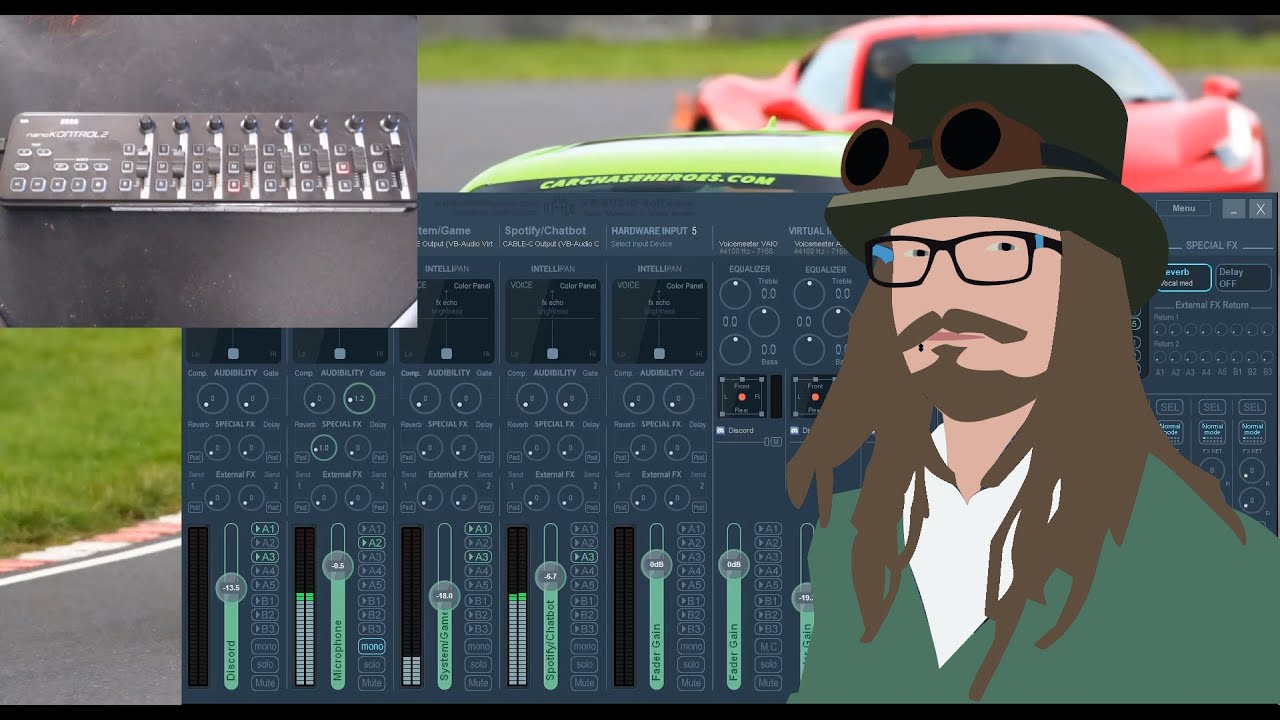Mute the Spotify/Chatbot strip
The width and height of the screenshot is (1280, 720).
coord(584,683)
